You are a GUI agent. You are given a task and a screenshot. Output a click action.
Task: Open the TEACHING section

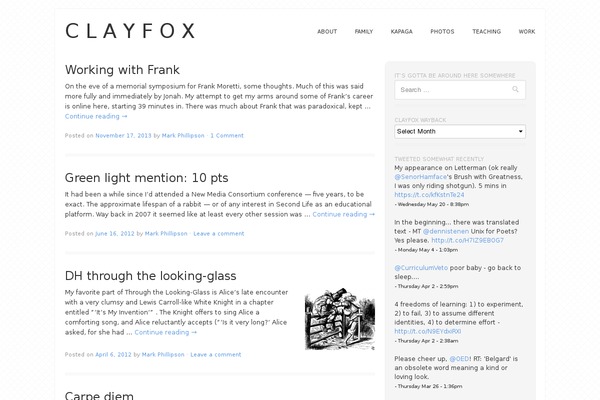tap(486, 31)
